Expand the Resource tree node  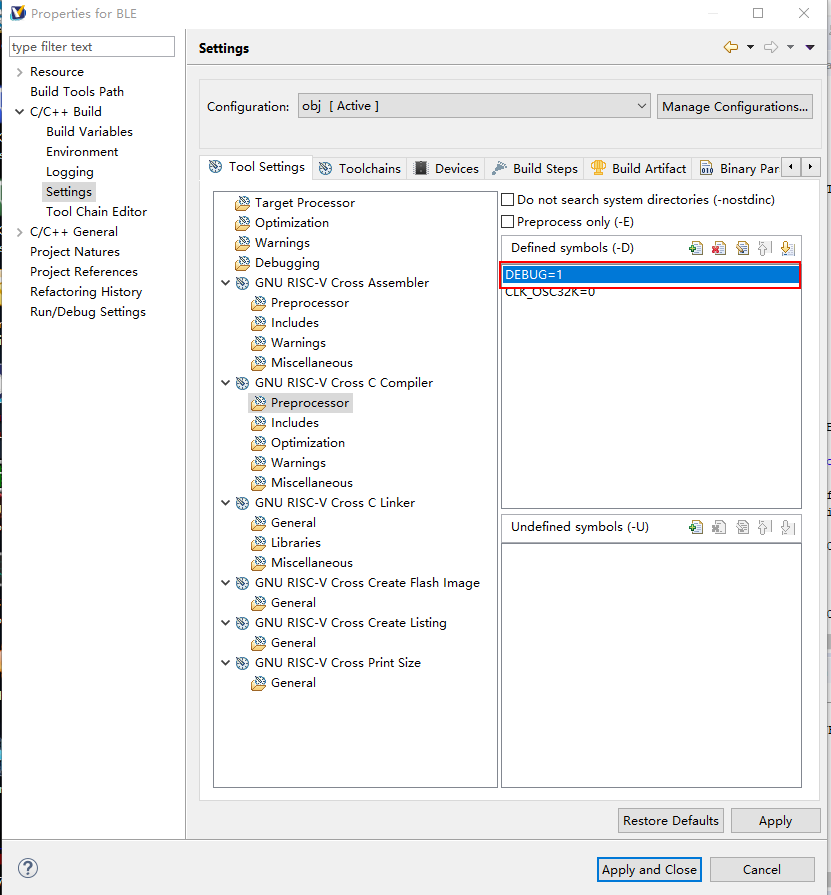click(19, 72)
